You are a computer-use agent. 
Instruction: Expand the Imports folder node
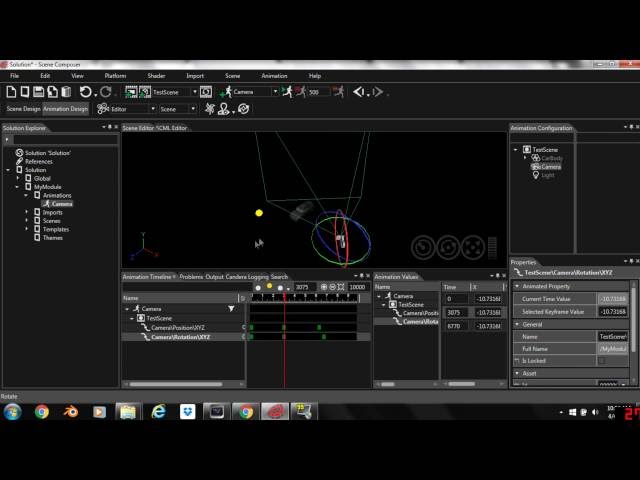pos(27,212)
